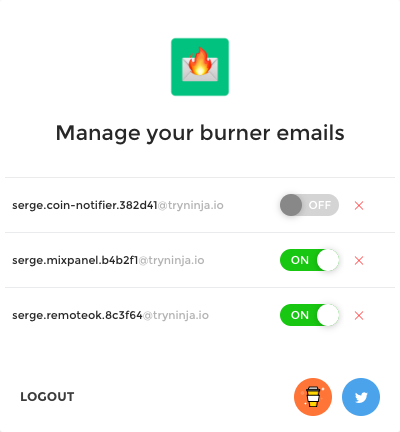The image size is (400, 432).
Task: Disable the serge.mixpanel email switch
Action: [309, 260]
